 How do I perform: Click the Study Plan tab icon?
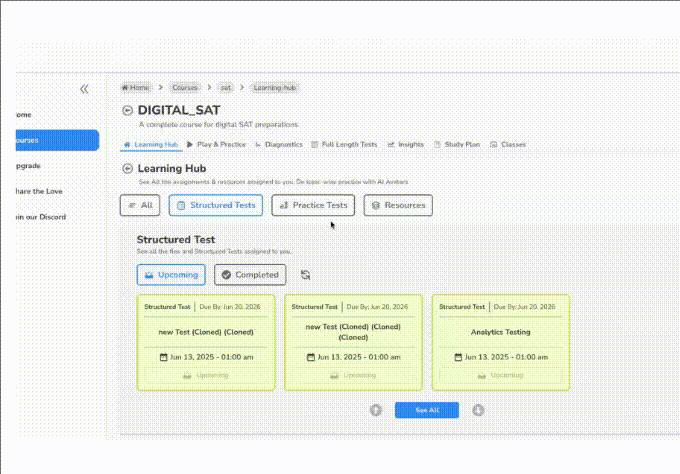tap(437, 144)
